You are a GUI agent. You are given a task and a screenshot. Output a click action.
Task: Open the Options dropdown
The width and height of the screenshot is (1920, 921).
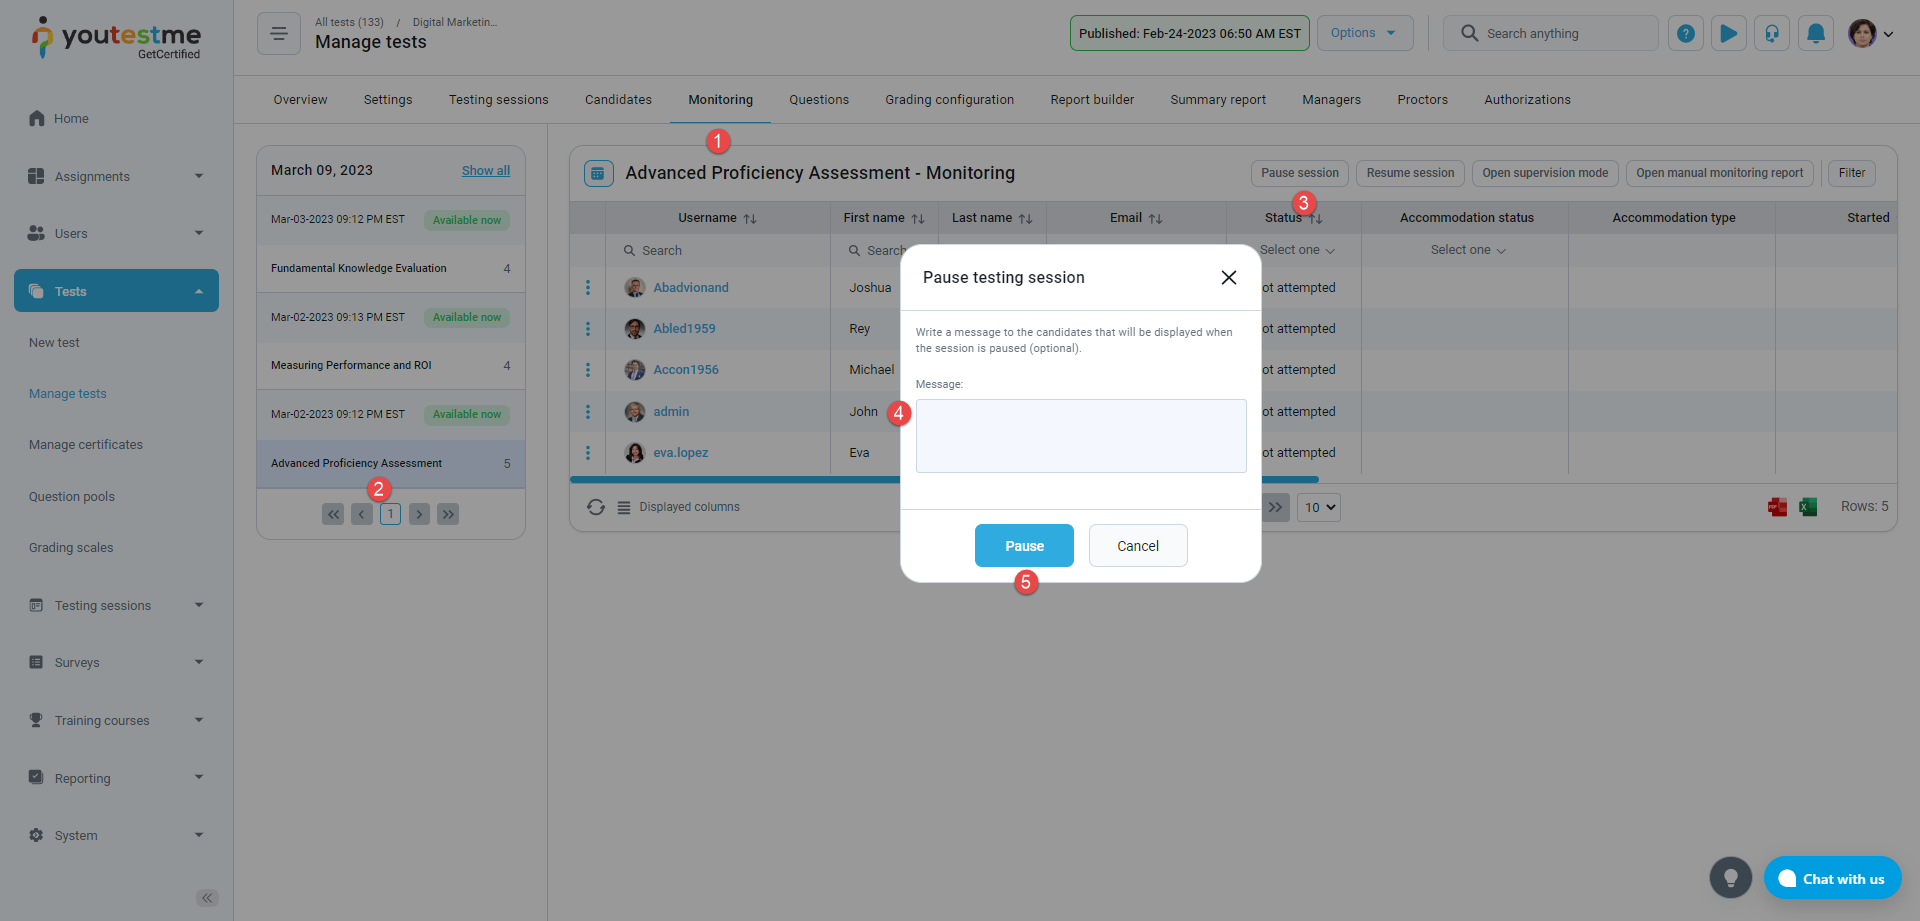(1364, 33)
